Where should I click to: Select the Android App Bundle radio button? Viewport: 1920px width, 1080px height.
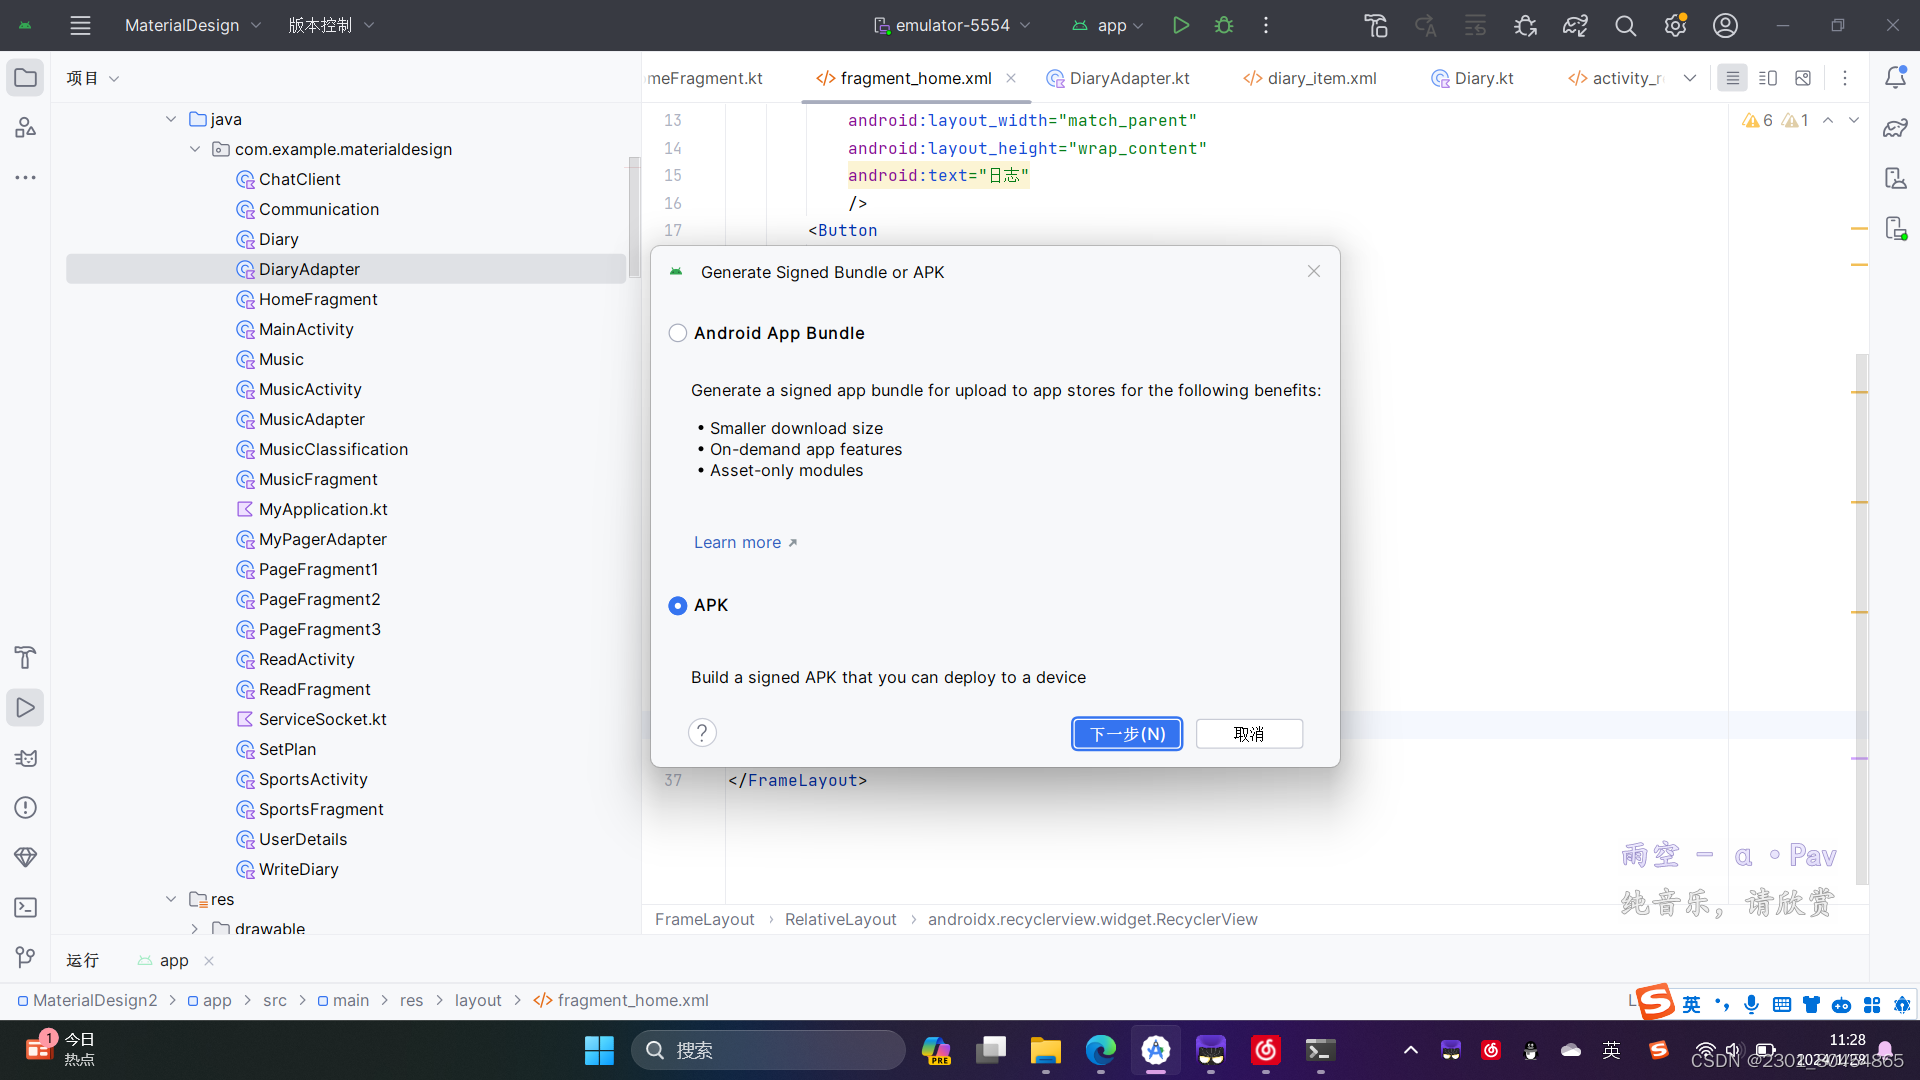(678, 333)
